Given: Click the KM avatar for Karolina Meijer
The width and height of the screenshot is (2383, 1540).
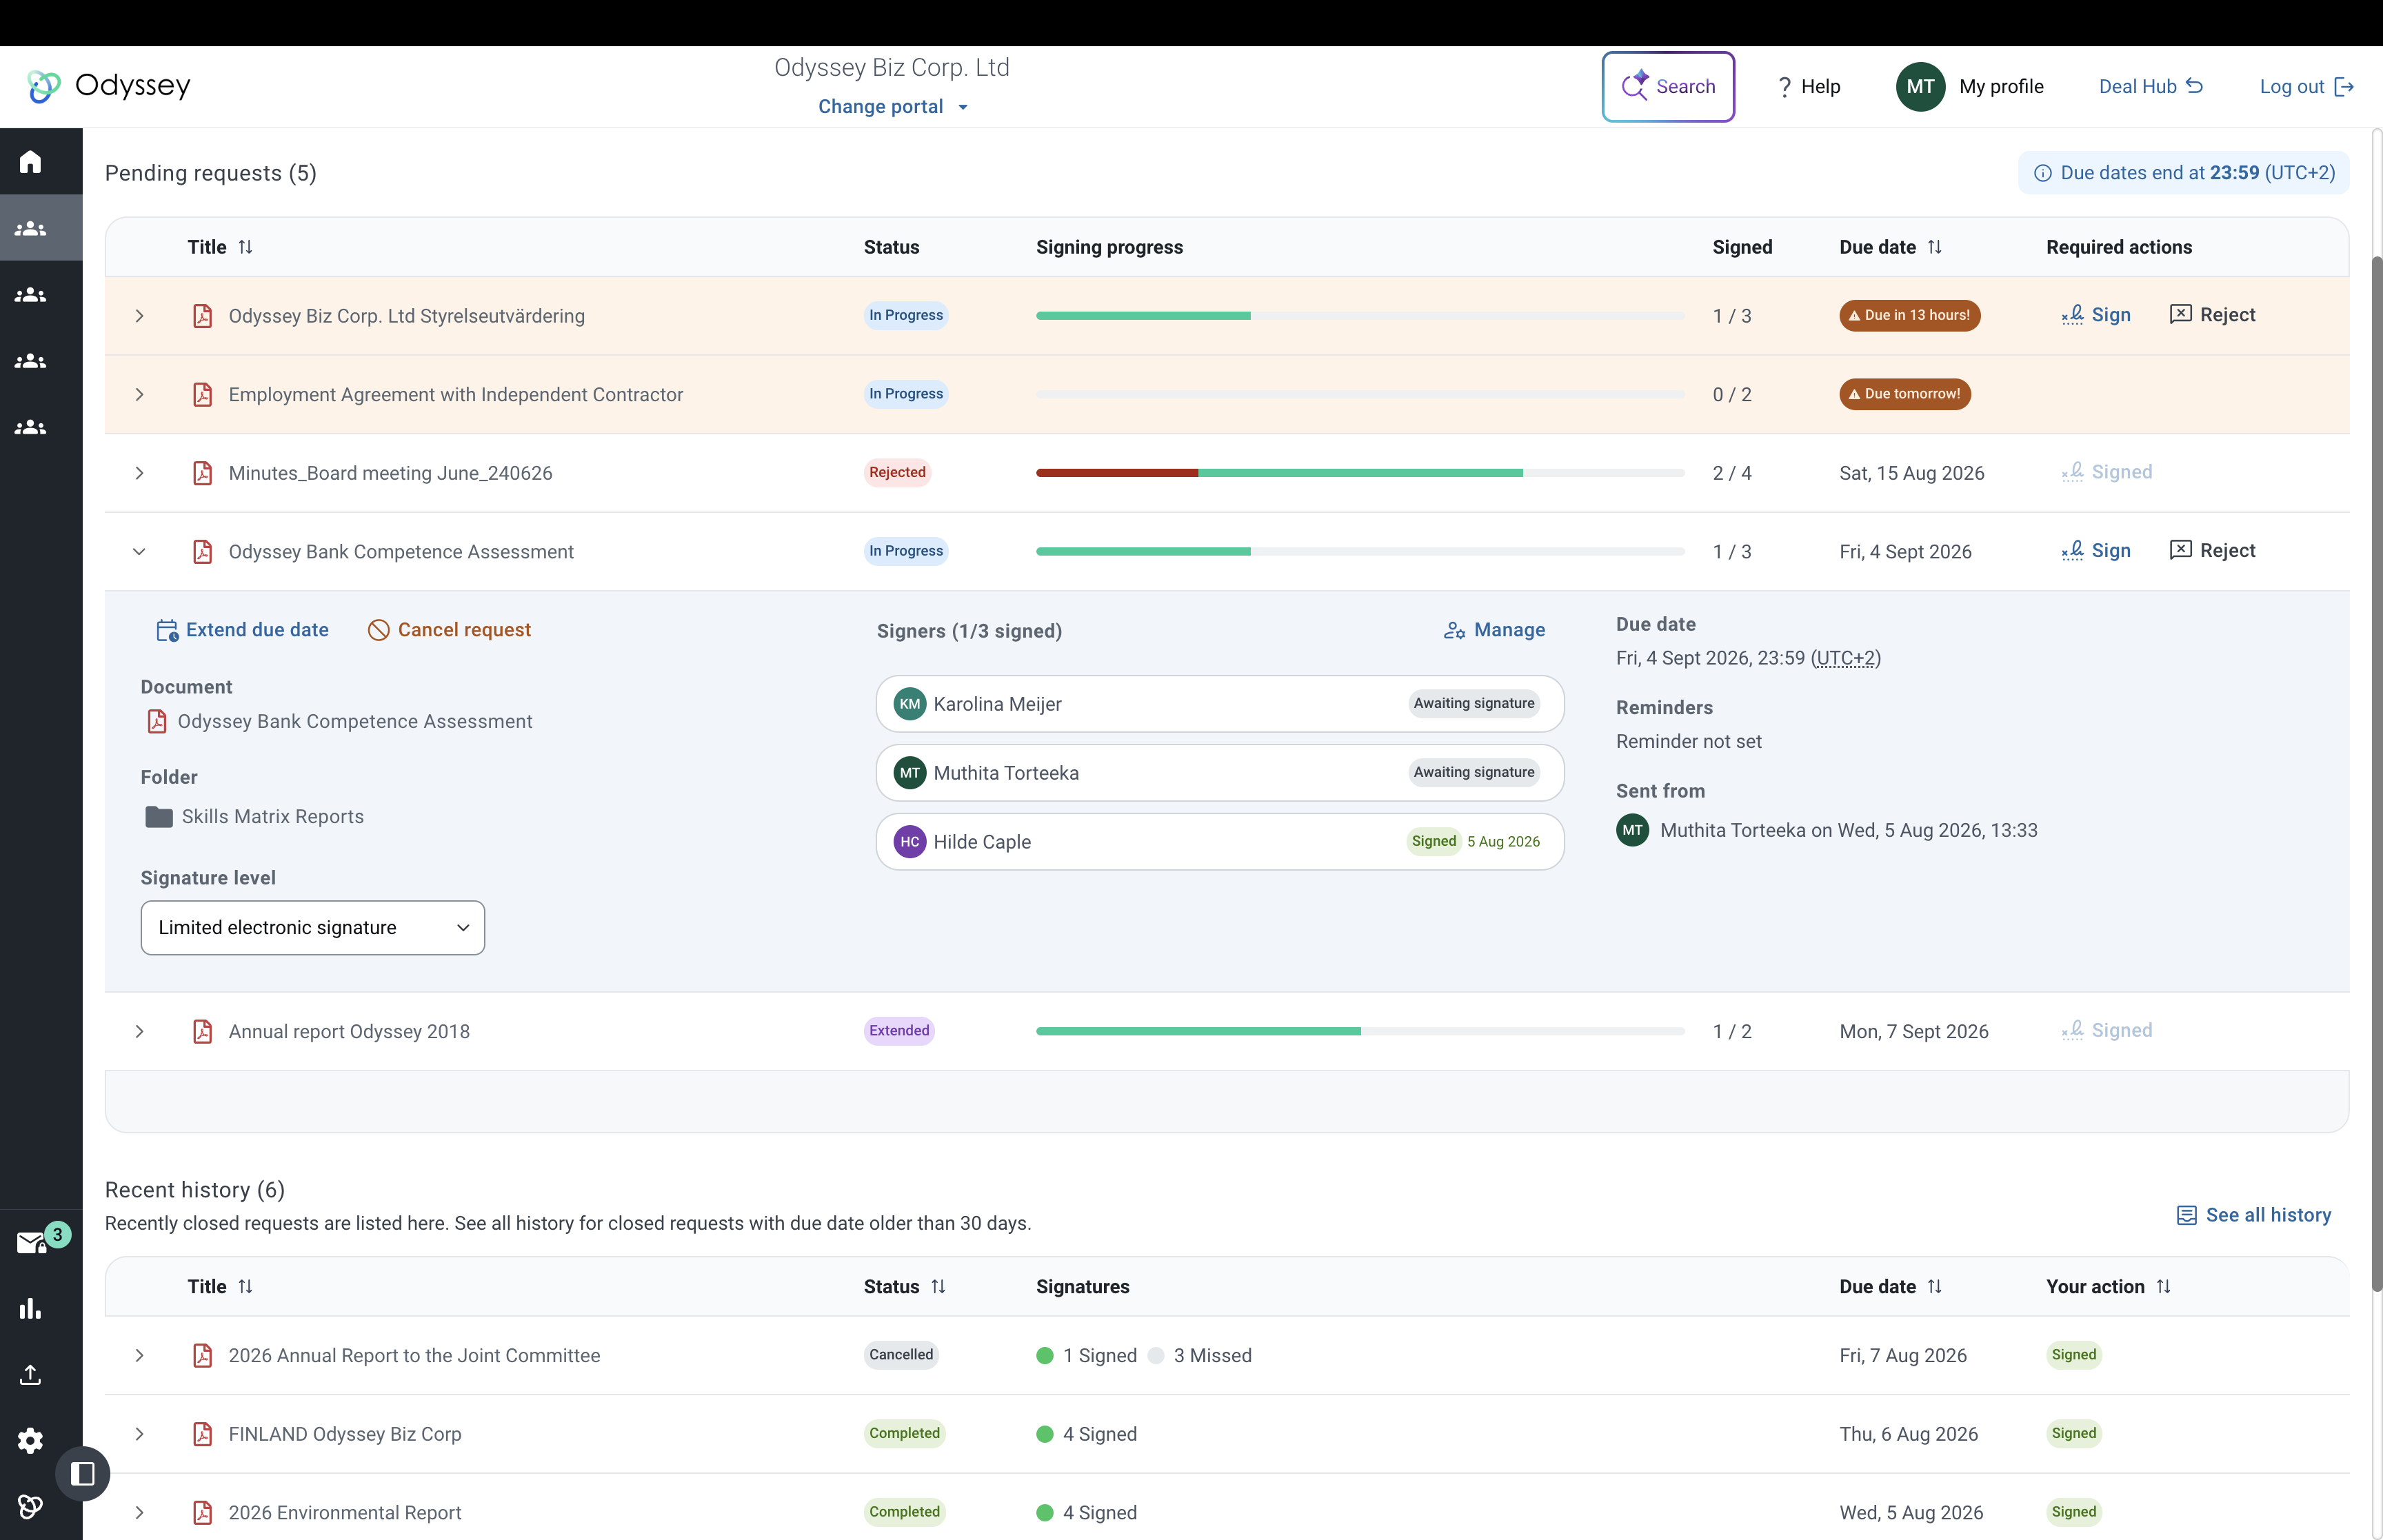Looking at the screenshot, I should [x=909, y=704].
